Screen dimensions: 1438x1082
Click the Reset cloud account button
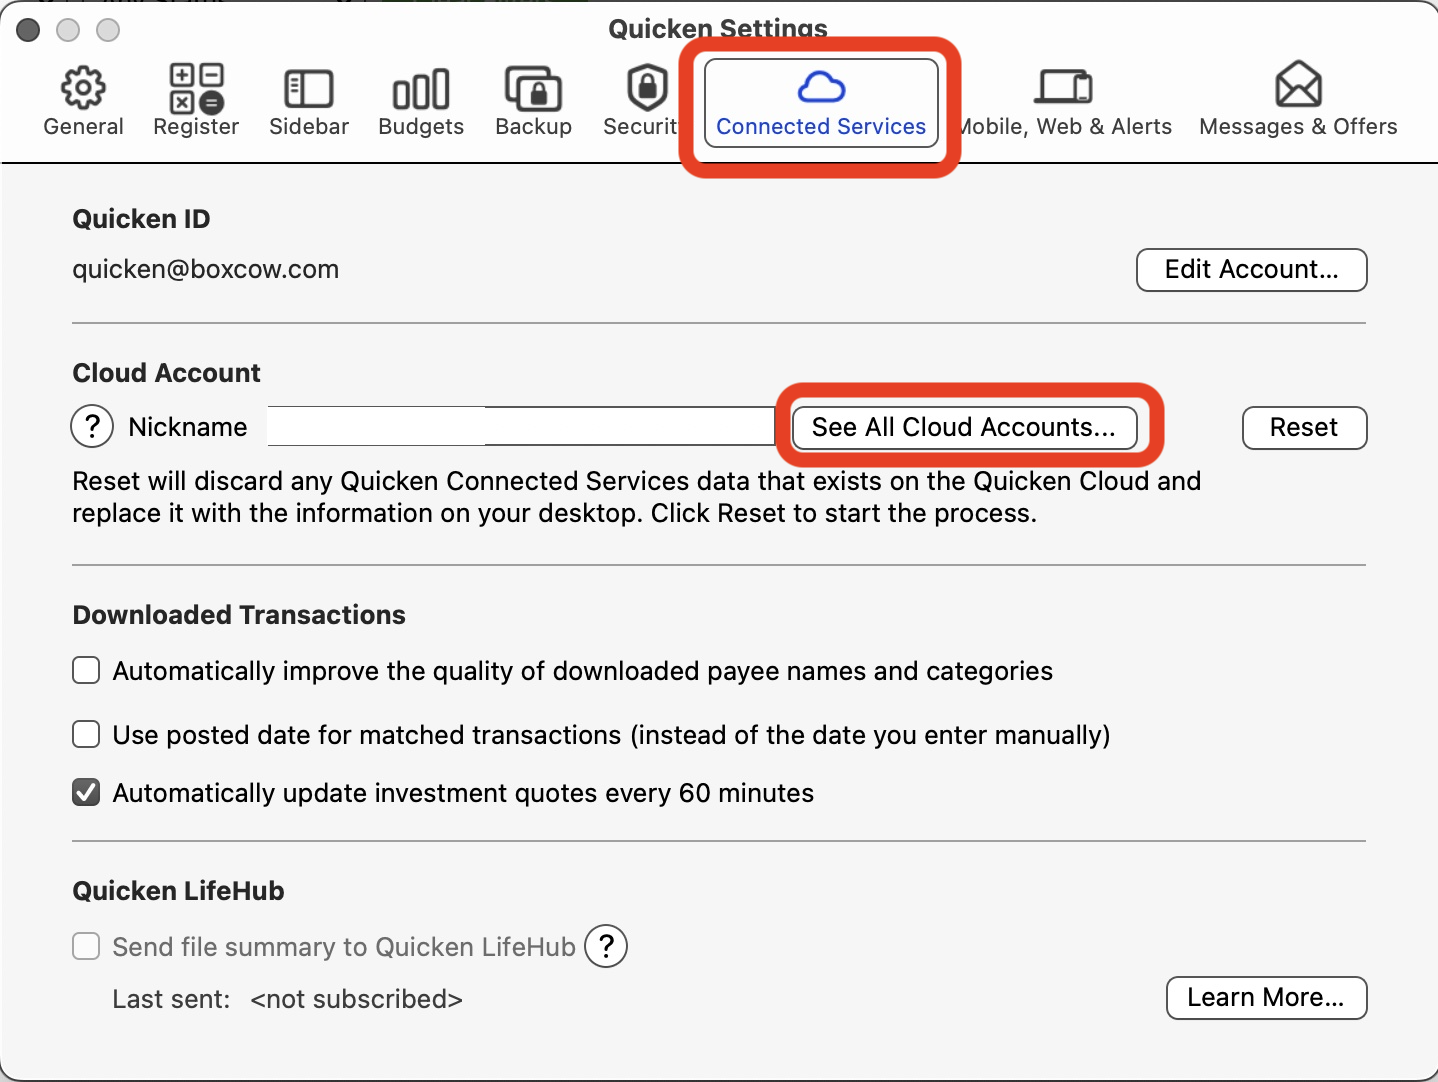(1304, 428)
